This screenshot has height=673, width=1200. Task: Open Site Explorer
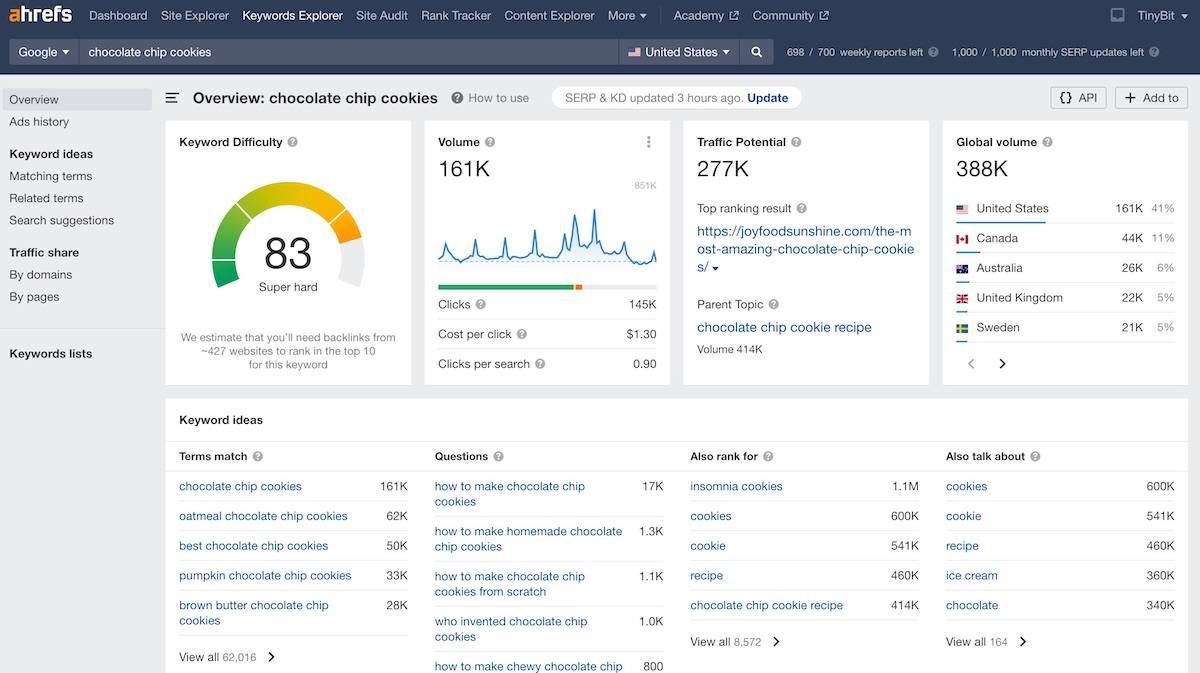(195, 15)
